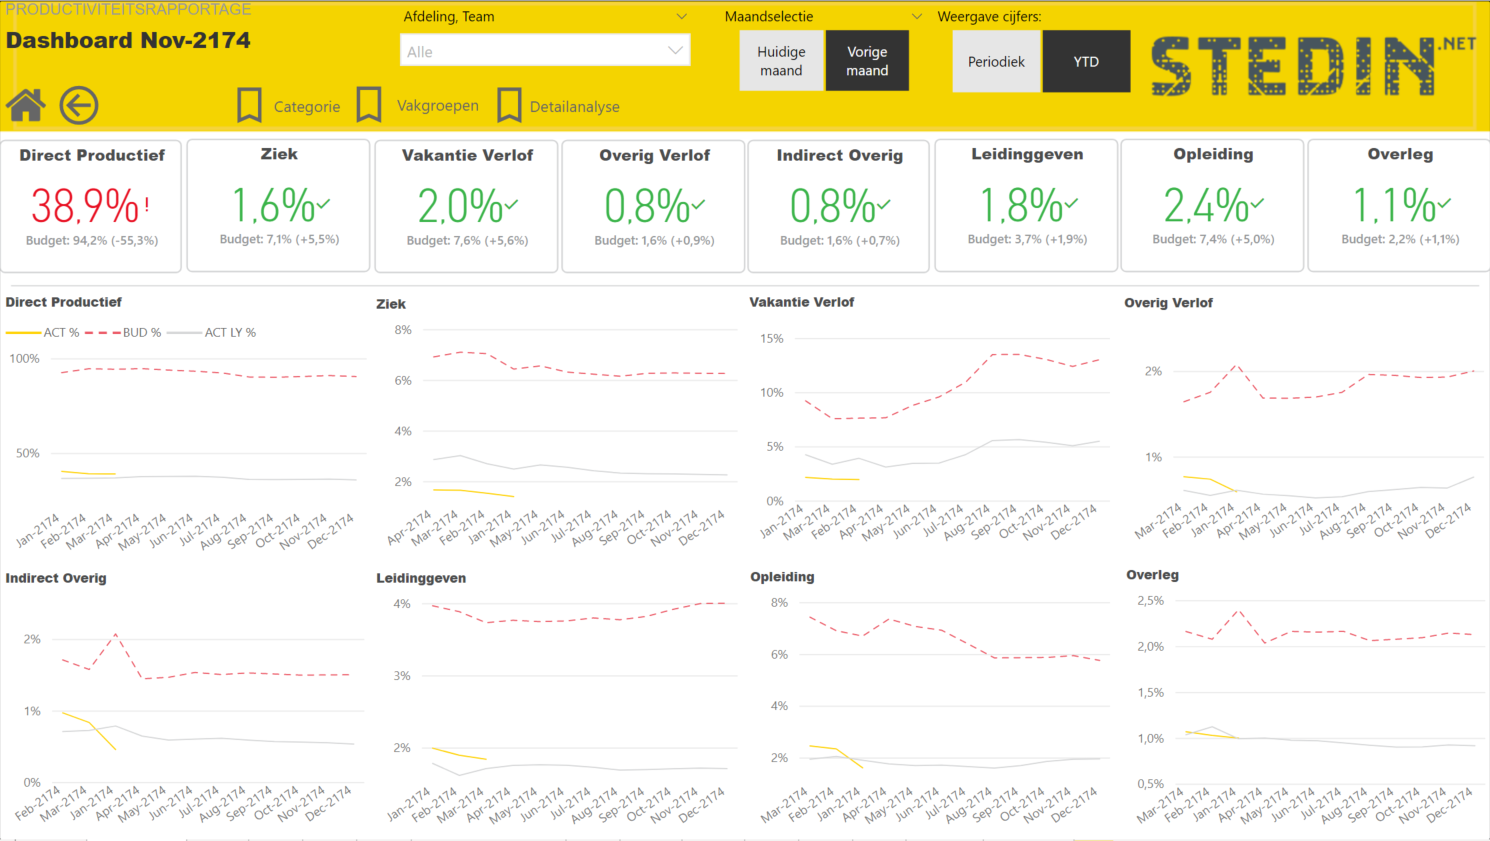
Task: Open the Vakantie Verlof KPI card
Action: tap(467, 206)
